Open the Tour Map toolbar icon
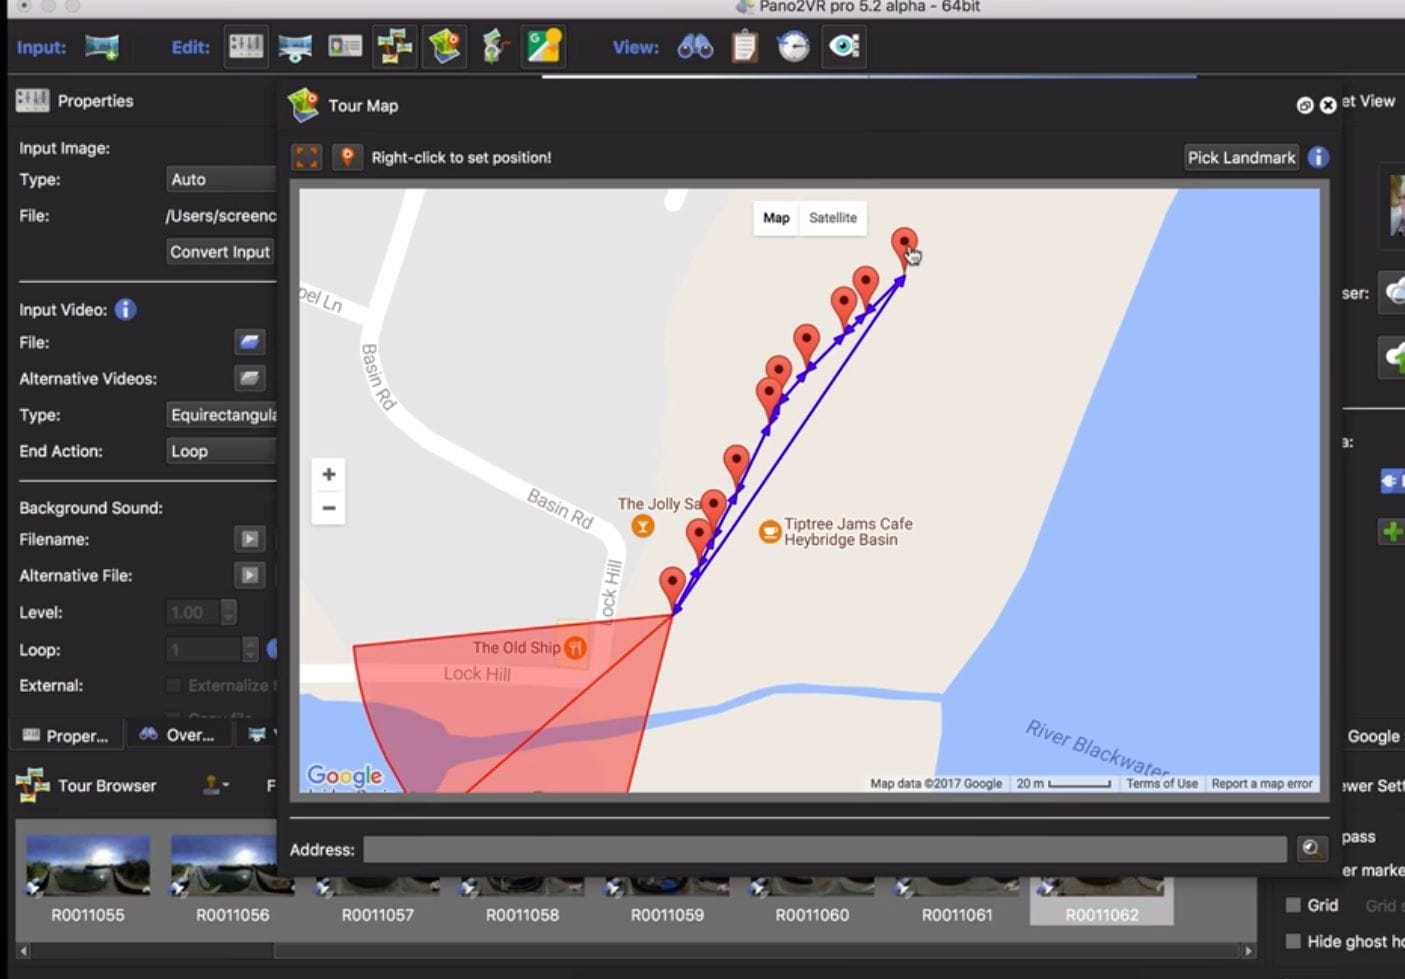The image size is (1405, 979). [x=444, y=47]
